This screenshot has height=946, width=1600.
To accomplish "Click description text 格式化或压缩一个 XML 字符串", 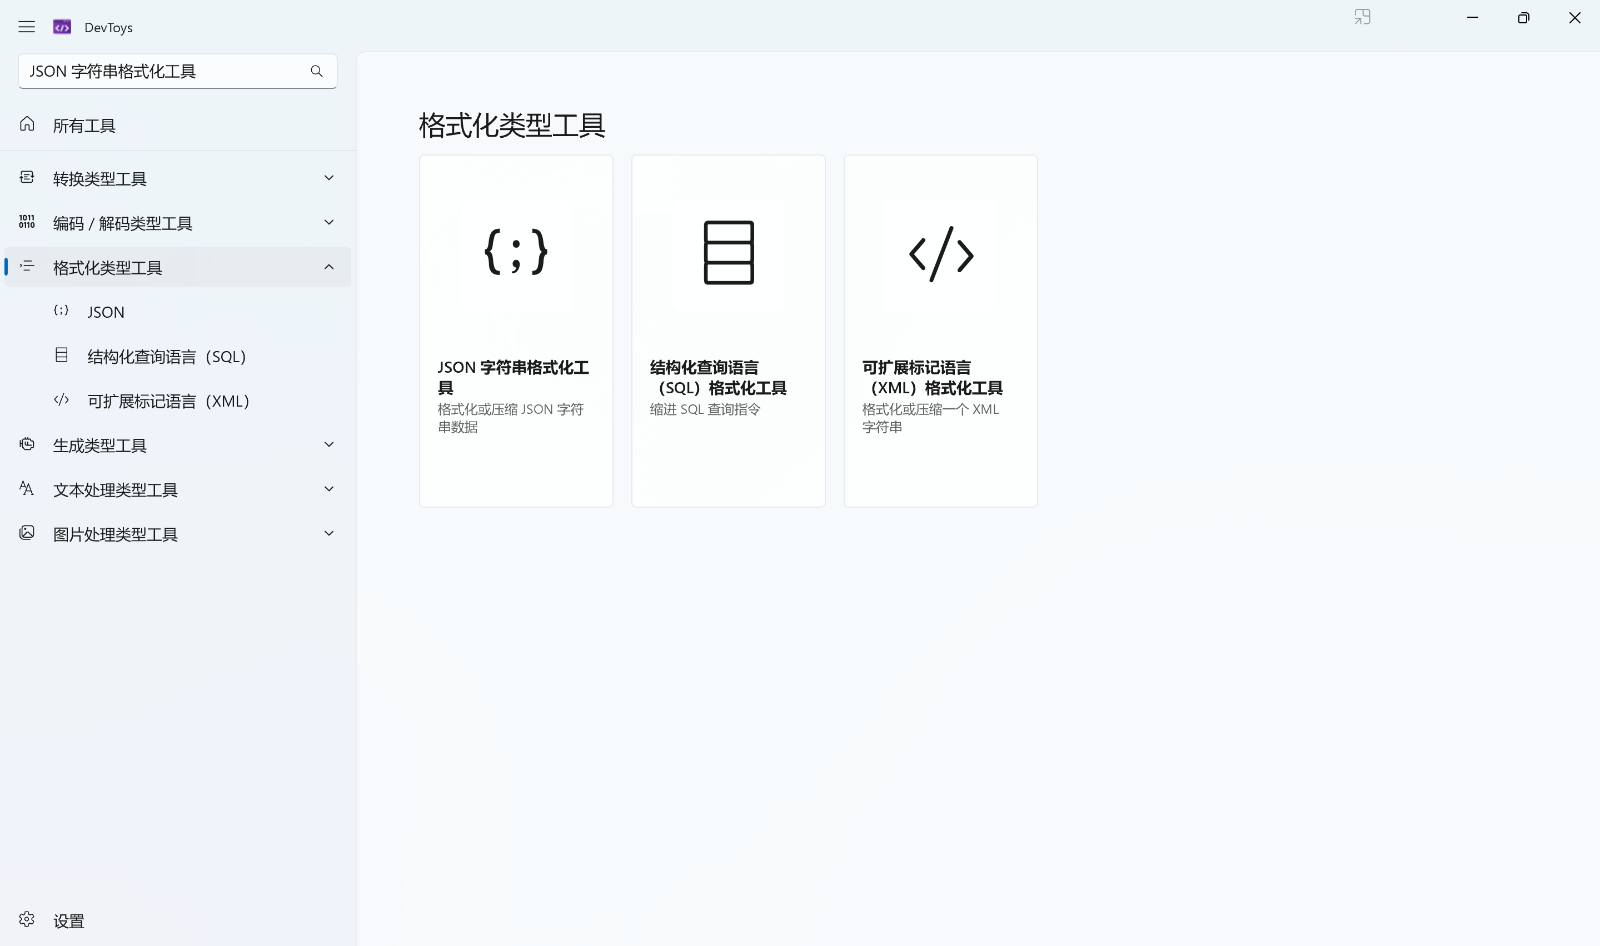I will (x=931, y=418).
